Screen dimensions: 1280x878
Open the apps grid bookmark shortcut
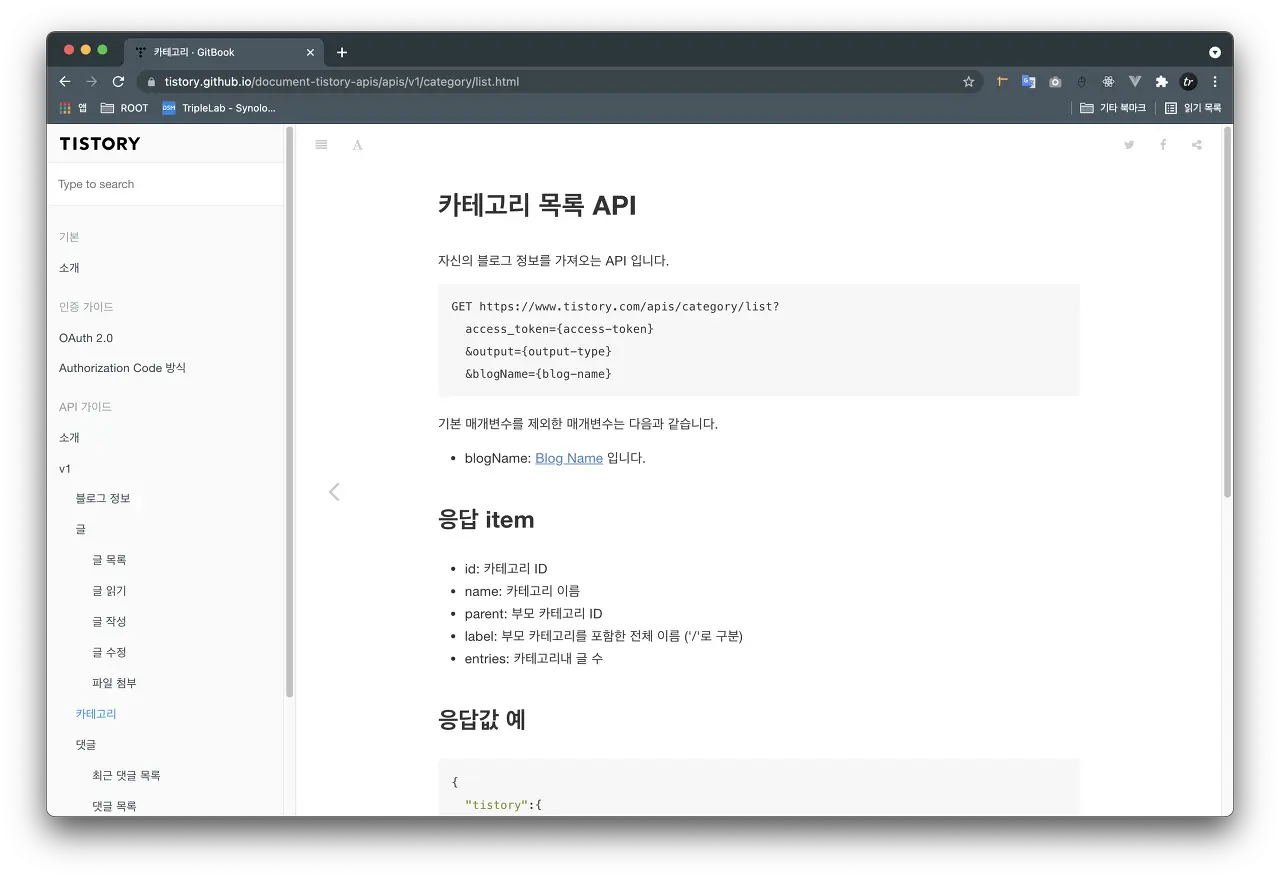coord(73,108)
